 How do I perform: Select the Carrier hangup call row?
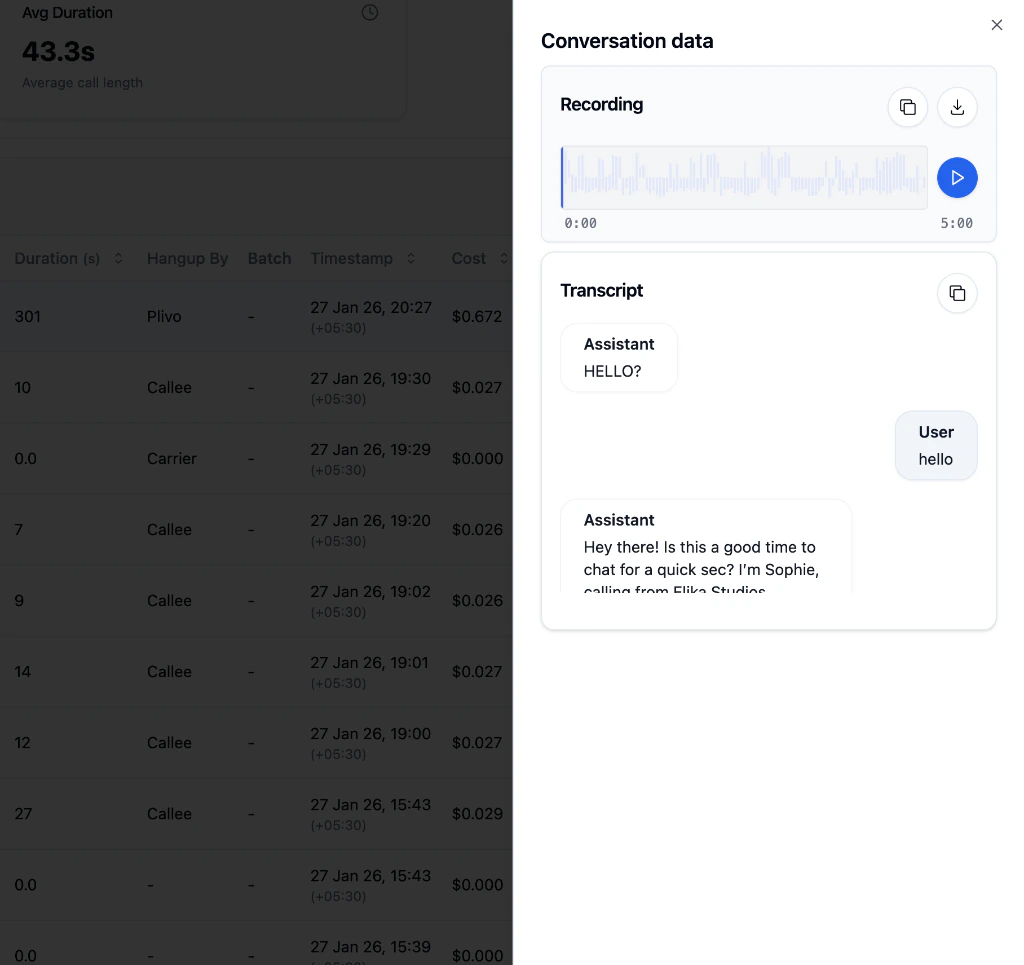[x=200, y=458]
